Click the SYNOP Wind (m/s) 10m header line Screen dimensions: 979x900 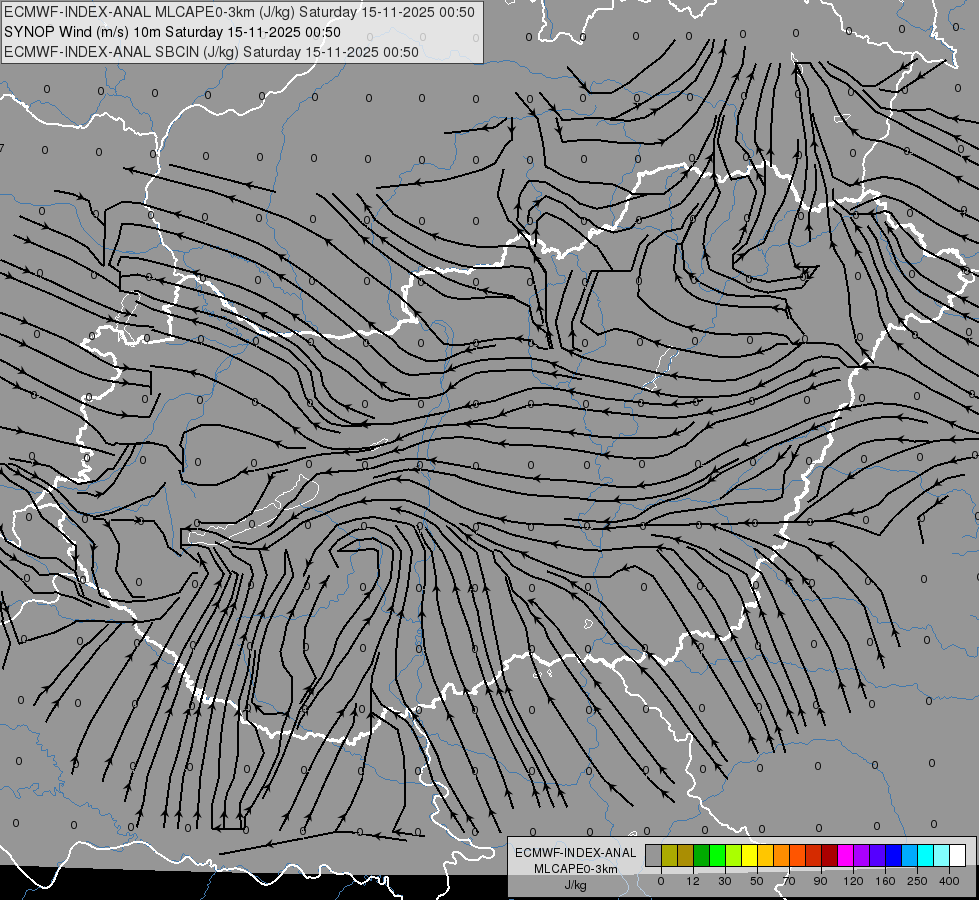tap(172, 32)
